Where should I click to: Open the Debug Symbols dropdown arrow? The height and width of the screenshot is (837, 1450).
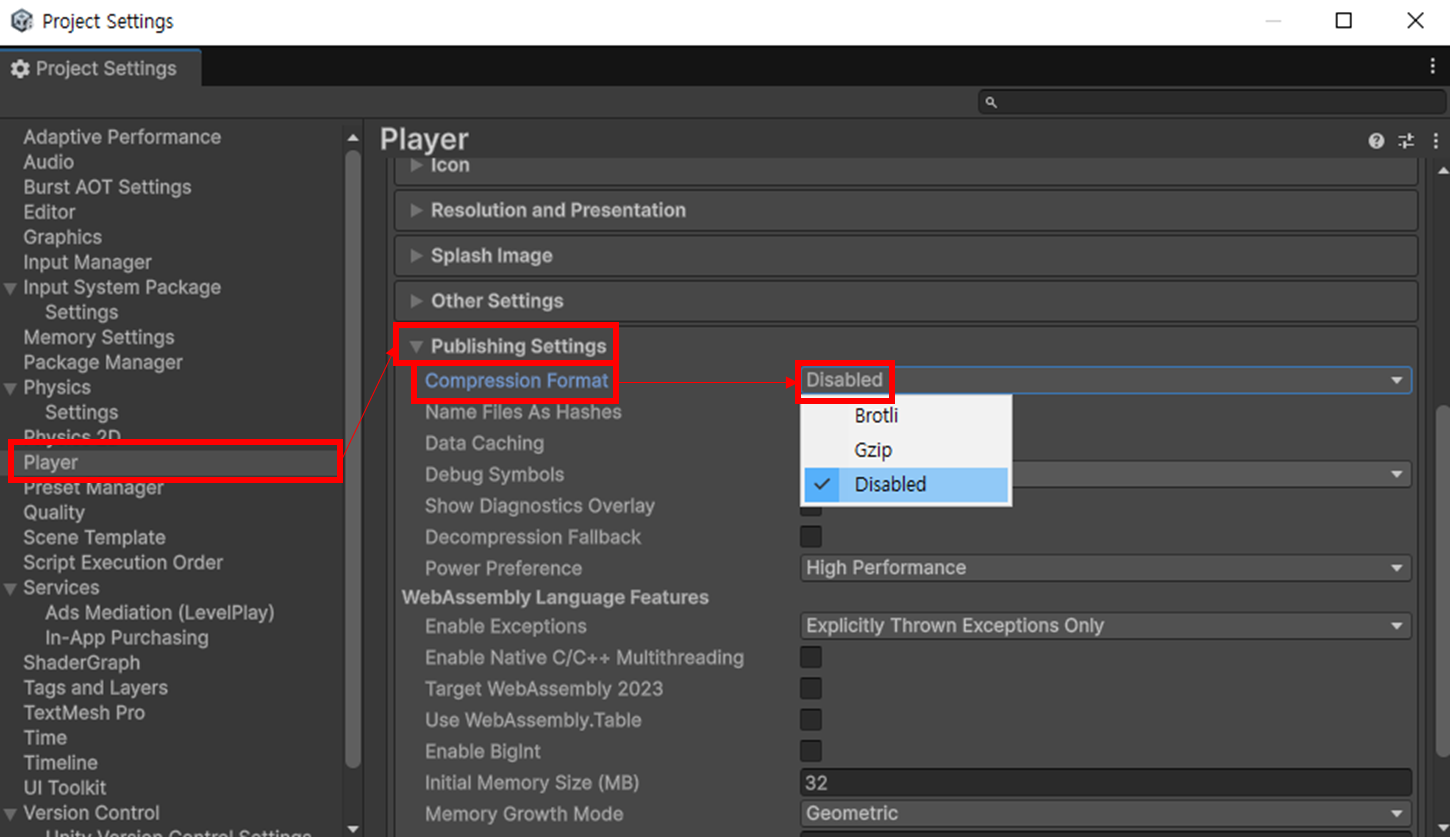point(1397,474)
